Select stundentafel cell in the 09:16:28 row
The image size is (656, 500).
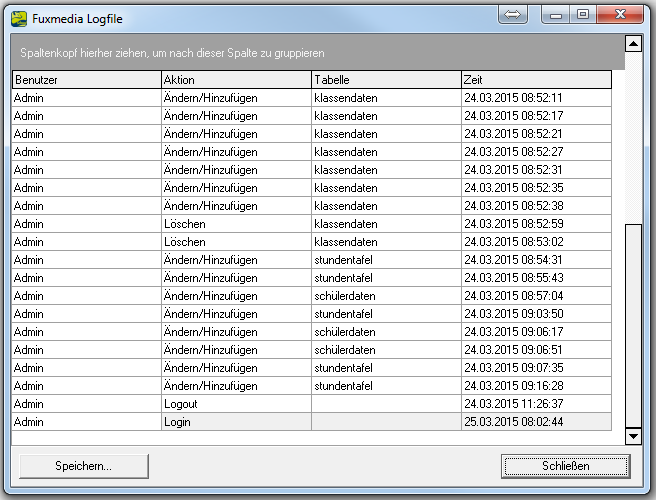387,385
